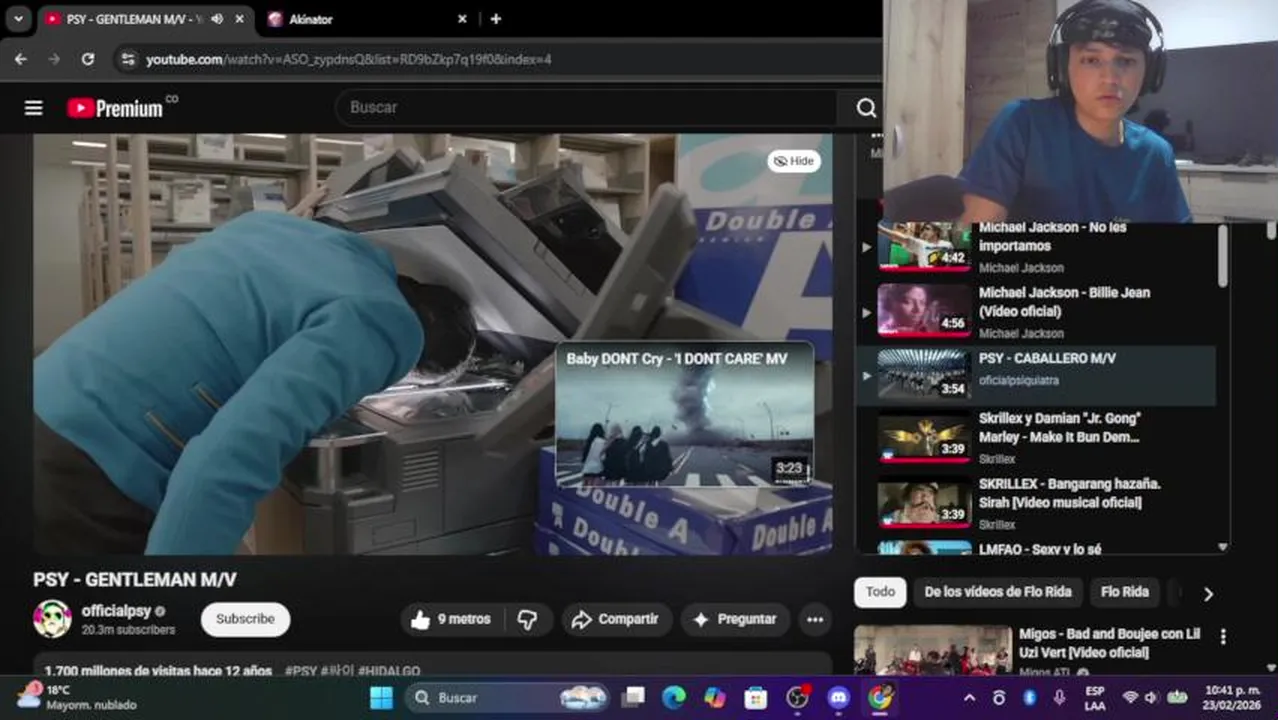Open a new browser tab
1278x720 pixels.
(495, 19)
